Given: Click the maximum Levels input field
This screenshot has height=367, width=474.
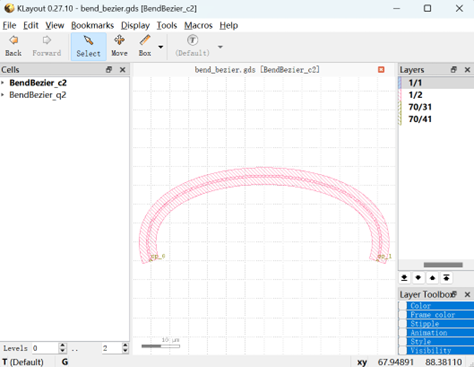Looking at the screenshot, I should coord(111,348).
